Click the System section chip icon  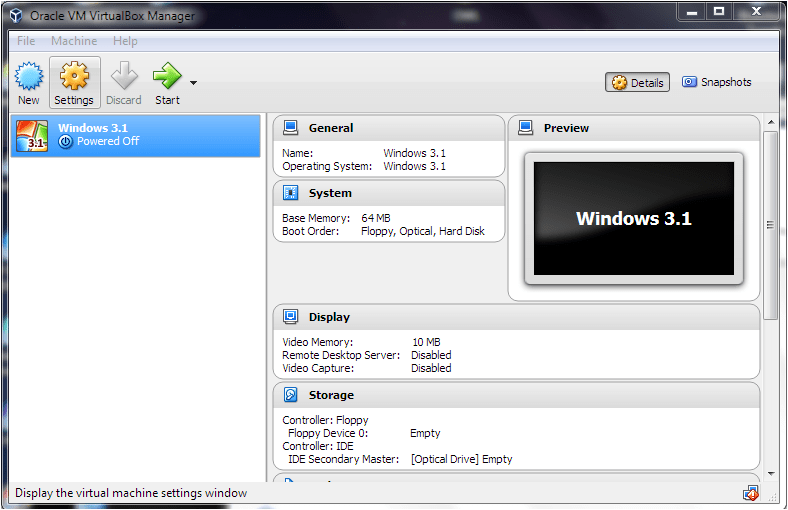tap(291, 193)
